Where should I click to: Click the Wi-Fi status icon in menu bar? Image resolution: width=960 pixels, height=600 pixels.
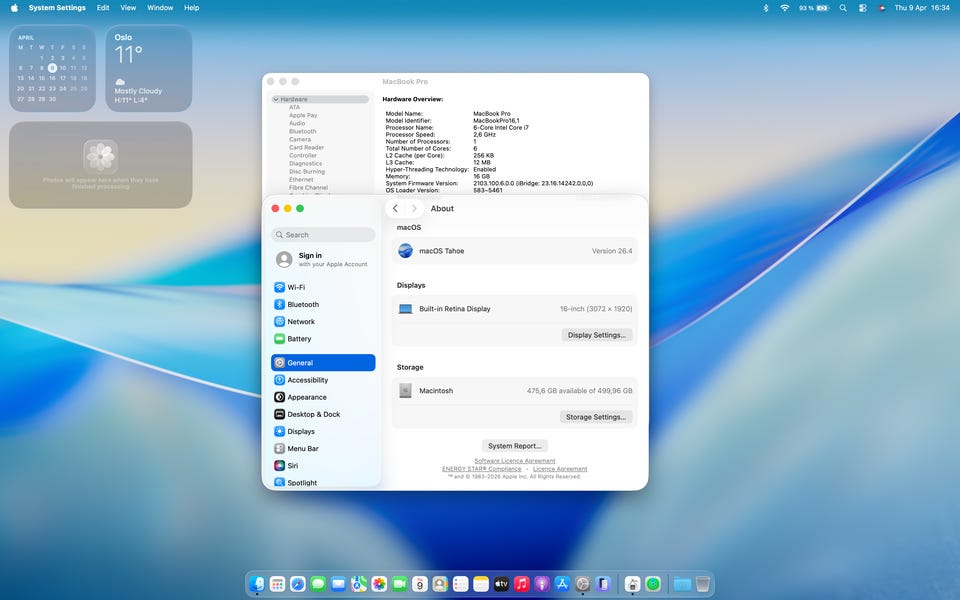coord(784,8)
